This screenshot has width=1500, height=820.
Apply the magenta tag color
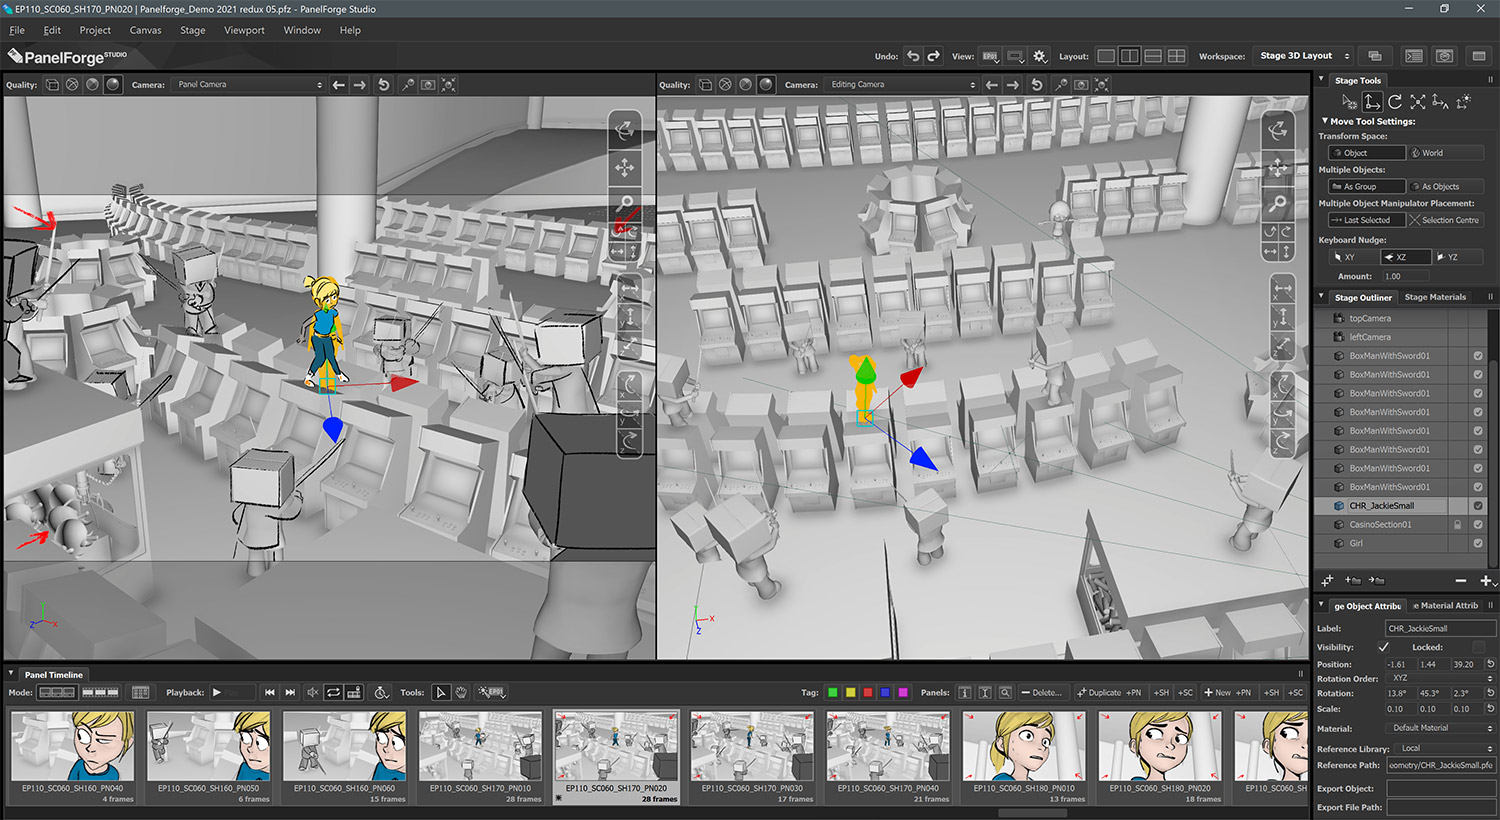[903, 692]
